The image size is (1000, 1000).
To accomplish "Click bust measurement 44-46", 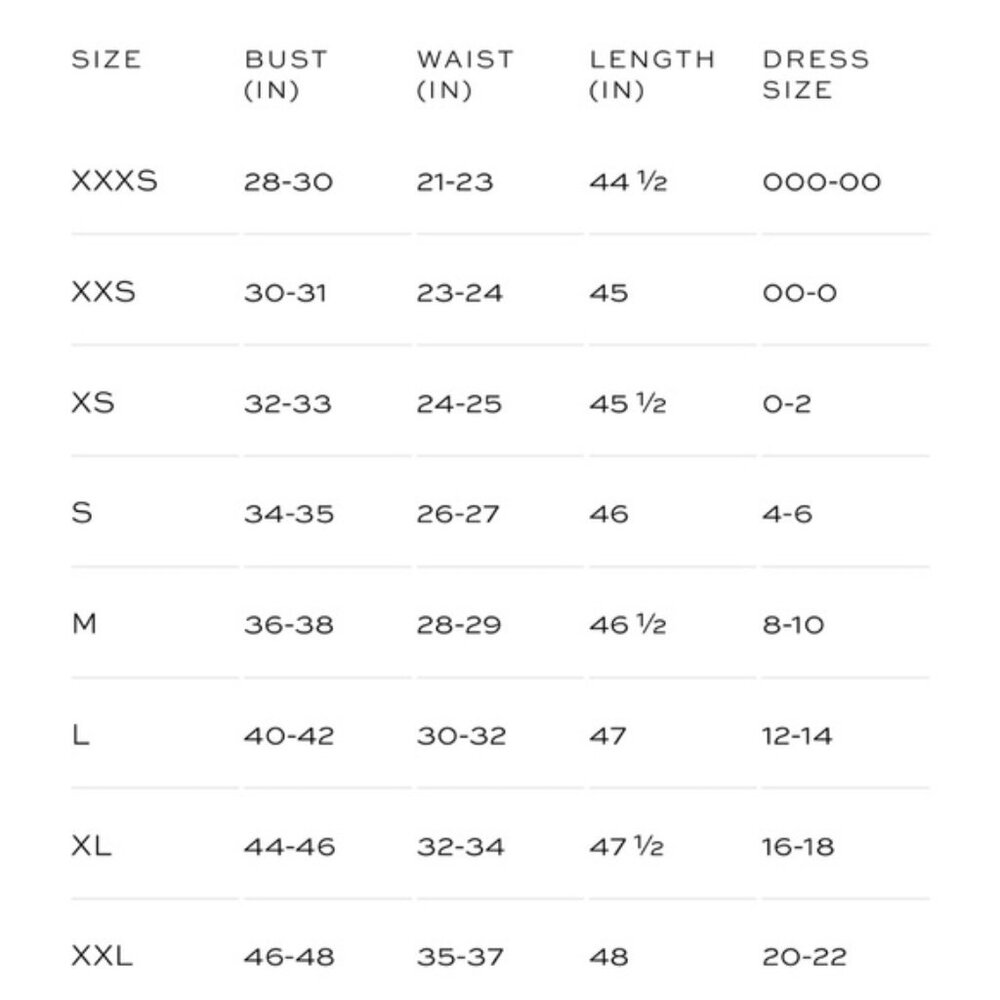I will [289, 847].
